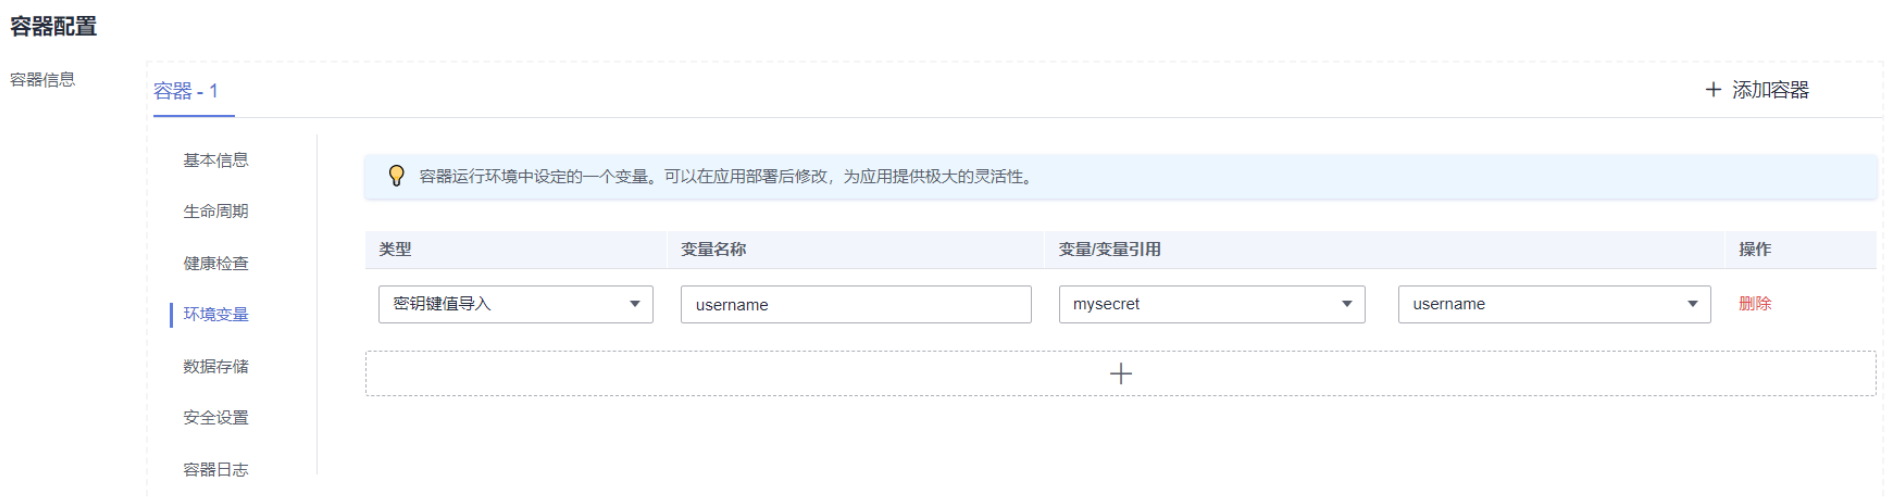Focus the 变量名称 username text field
The image size is (1890, 497).
pos(855,305)
